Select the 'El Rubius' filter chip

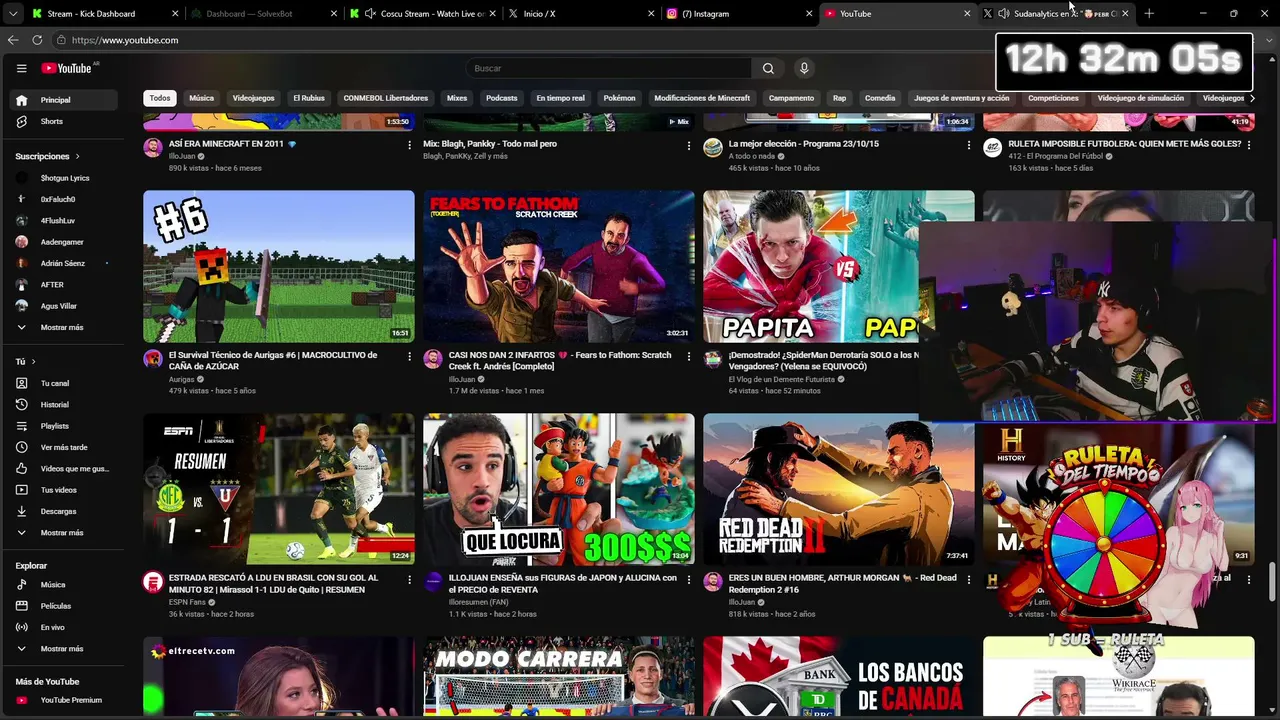309,98
